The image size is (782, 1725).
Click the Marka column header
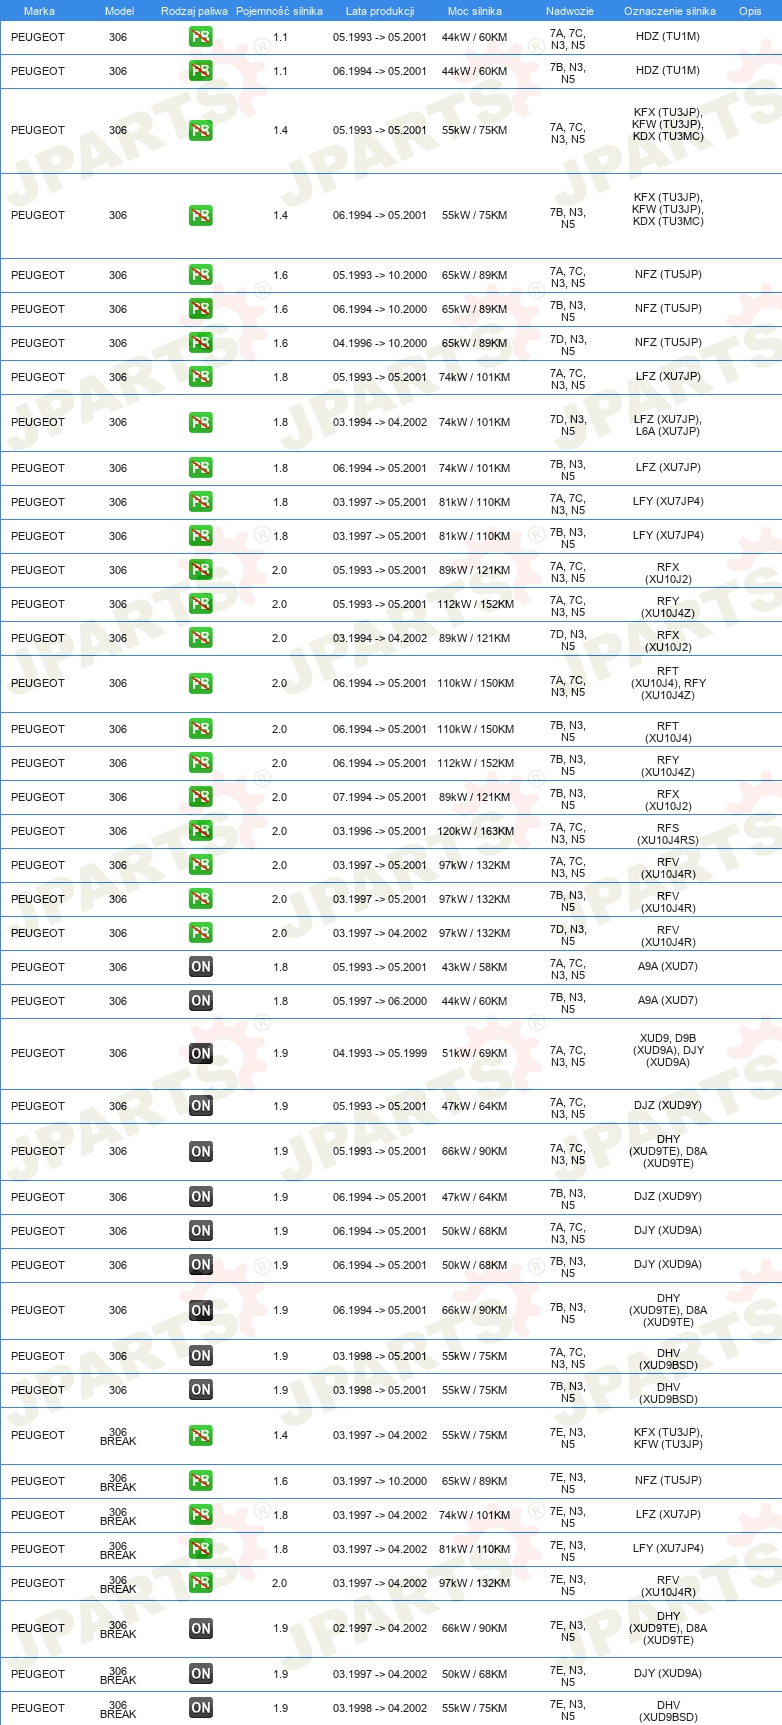(39, 11)
